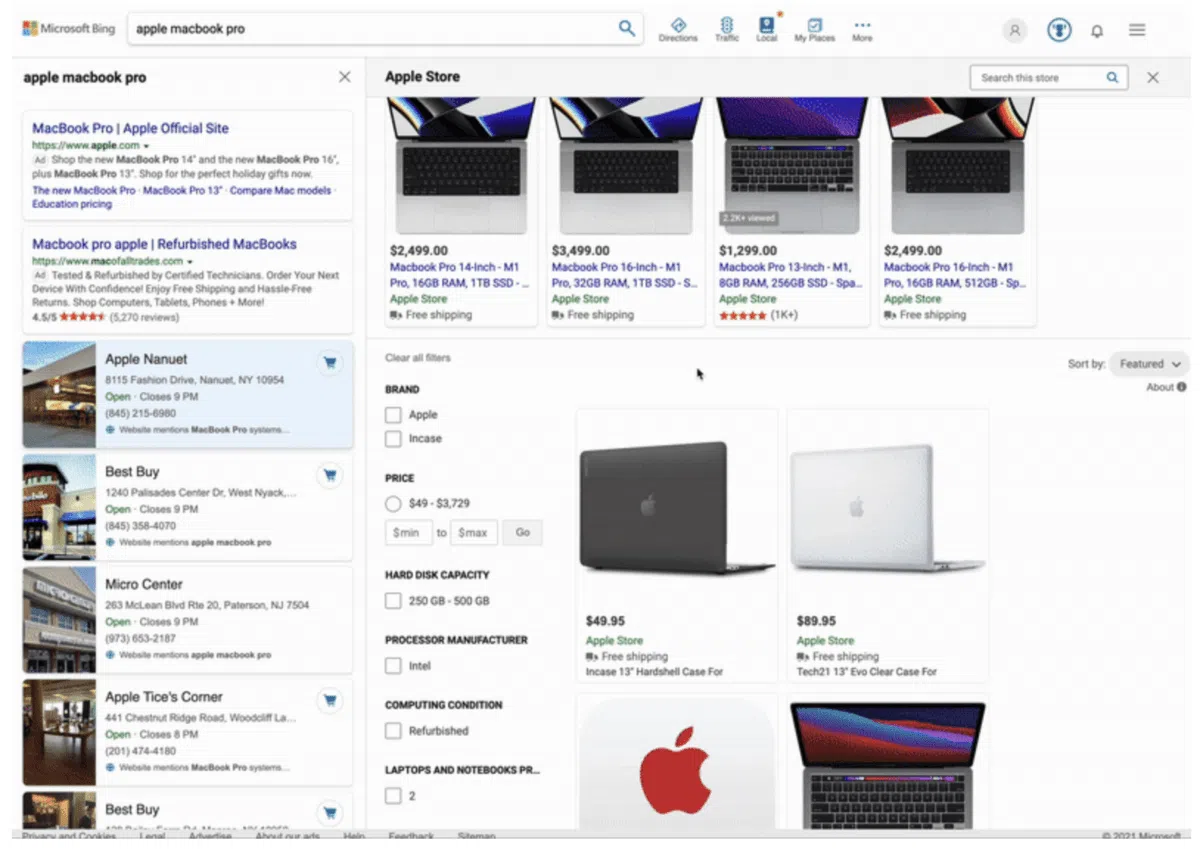
Task: Select the Local tab
Action: pyautogui.click(x=767, y=28)
